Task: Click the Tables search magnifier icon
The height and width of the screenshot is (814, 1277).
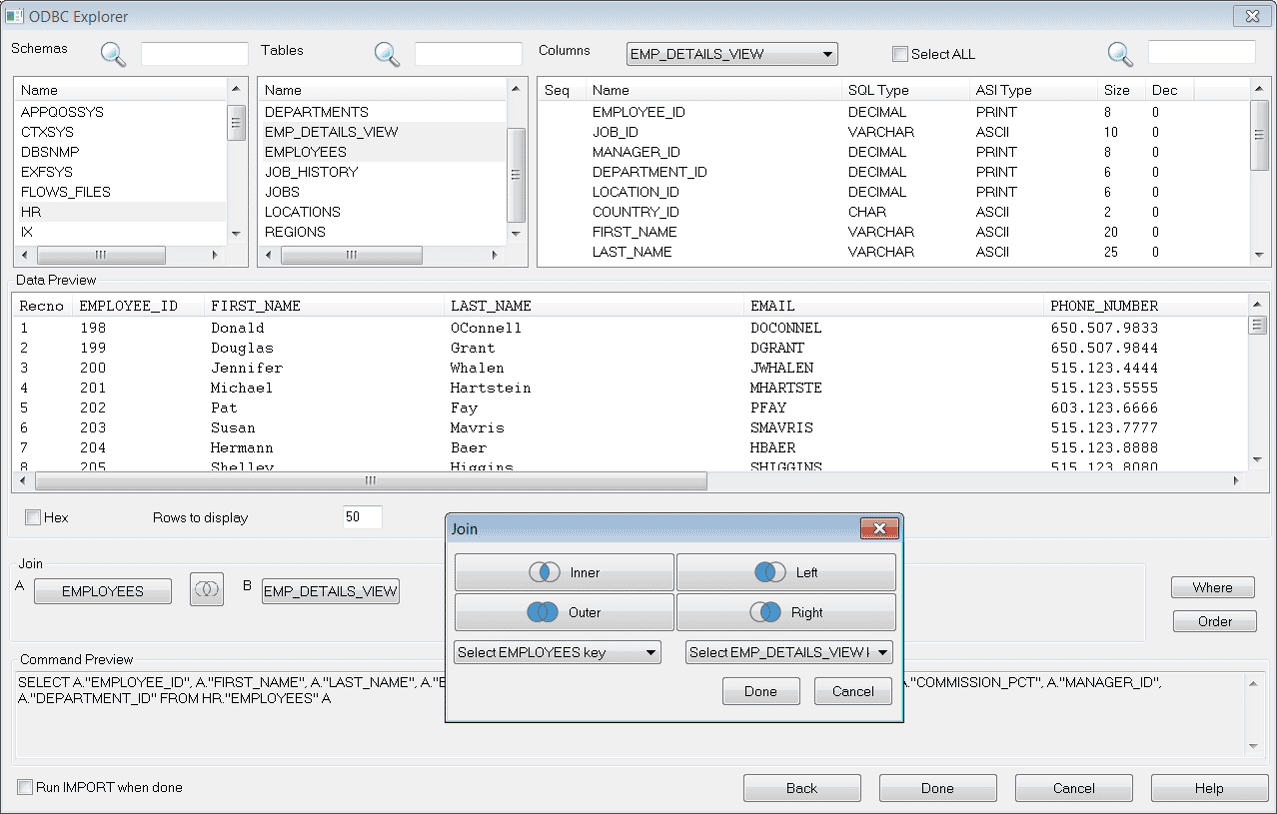Action: [387, 54]
